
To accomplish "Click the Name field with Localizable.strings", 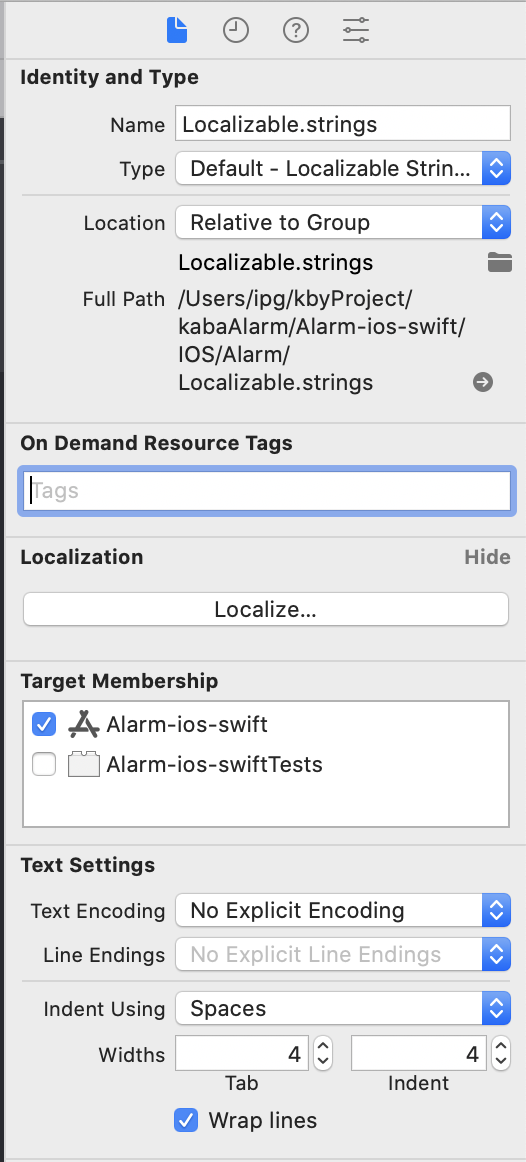I will [343, 124].
